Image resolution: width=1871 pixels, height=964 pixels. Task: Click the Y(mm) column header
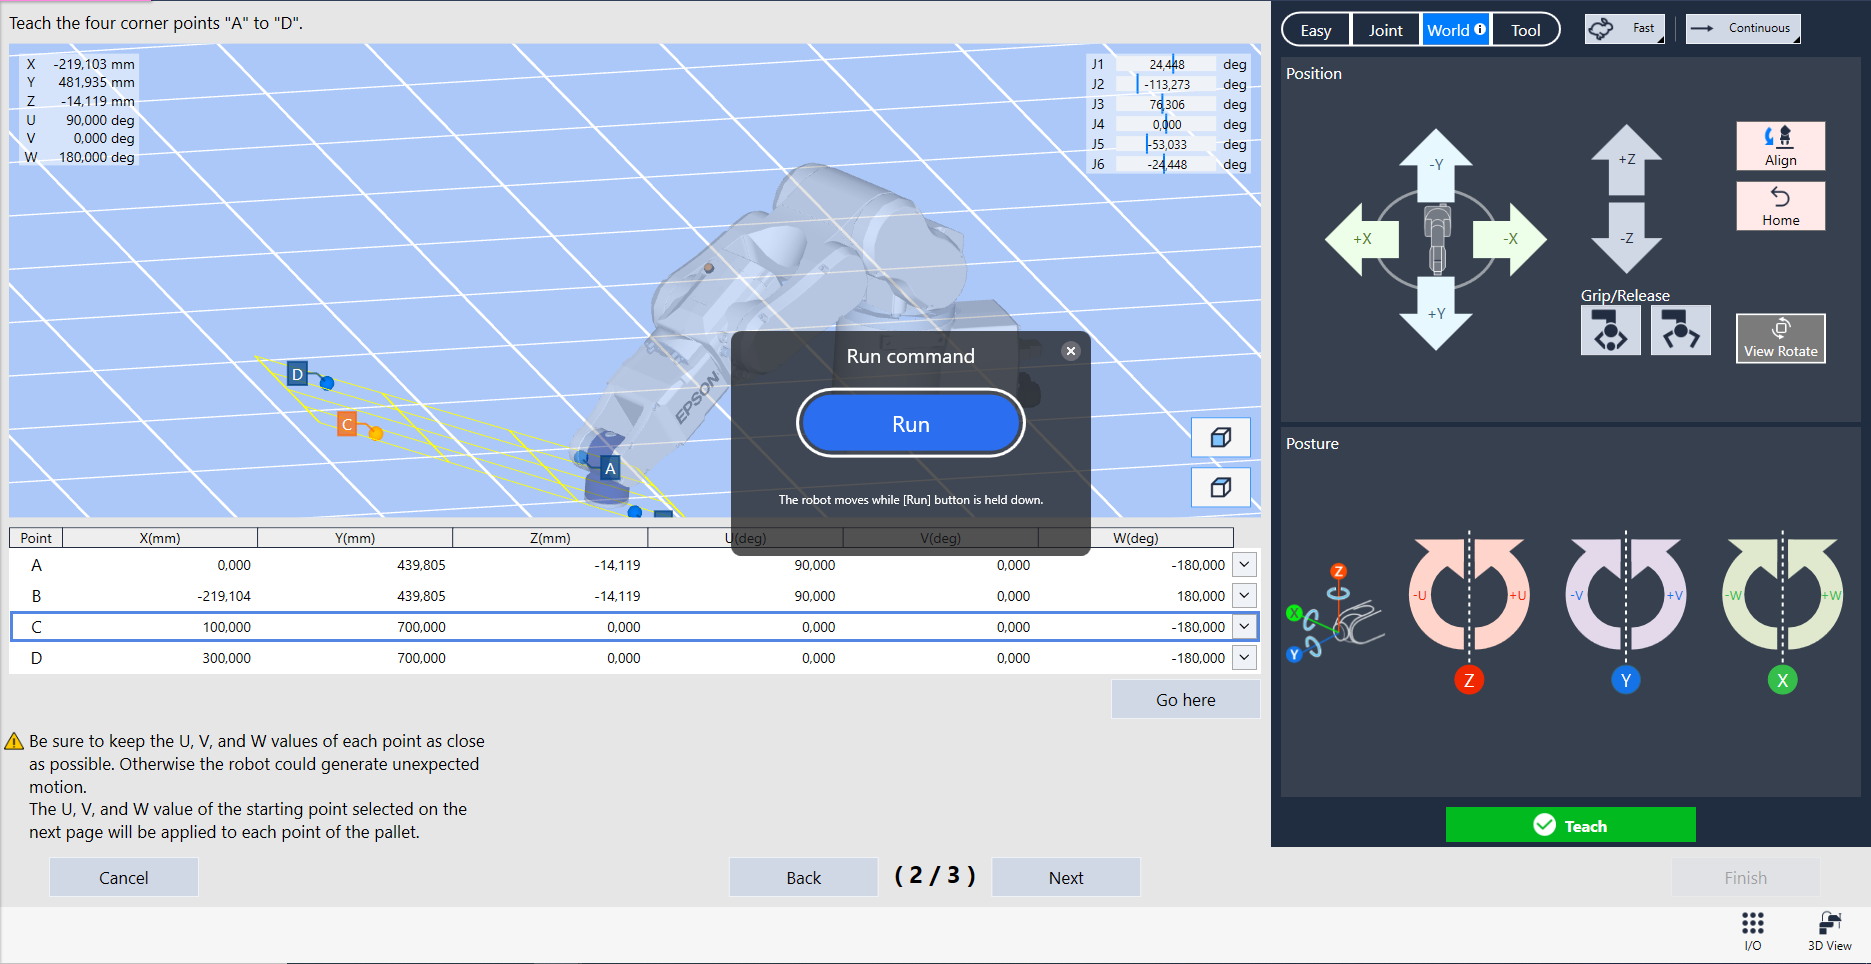[x=355, y=538]
